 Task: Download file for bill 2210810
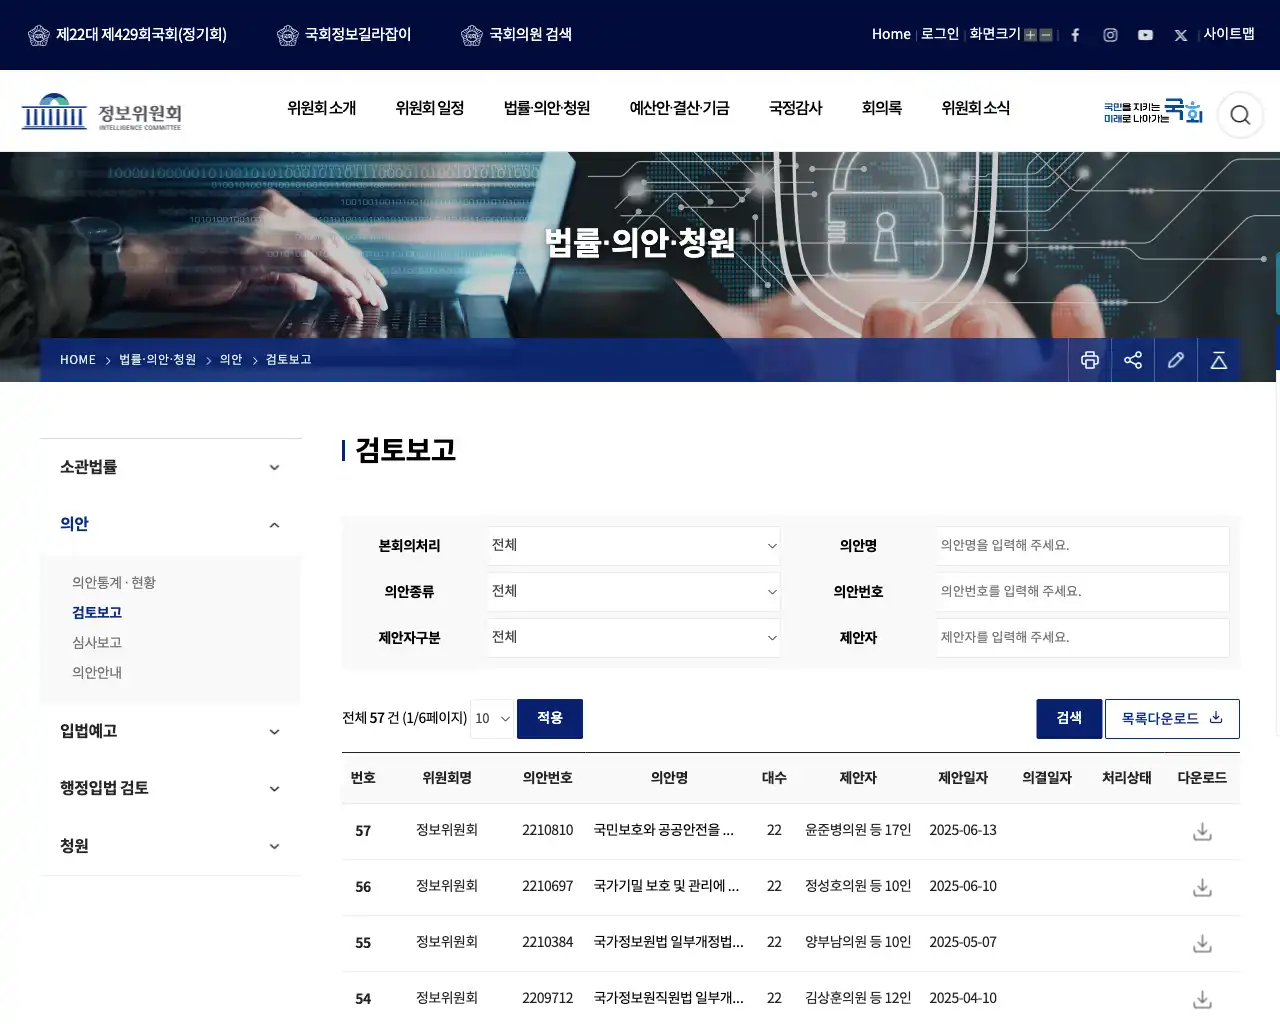[x=1202, y=831]
